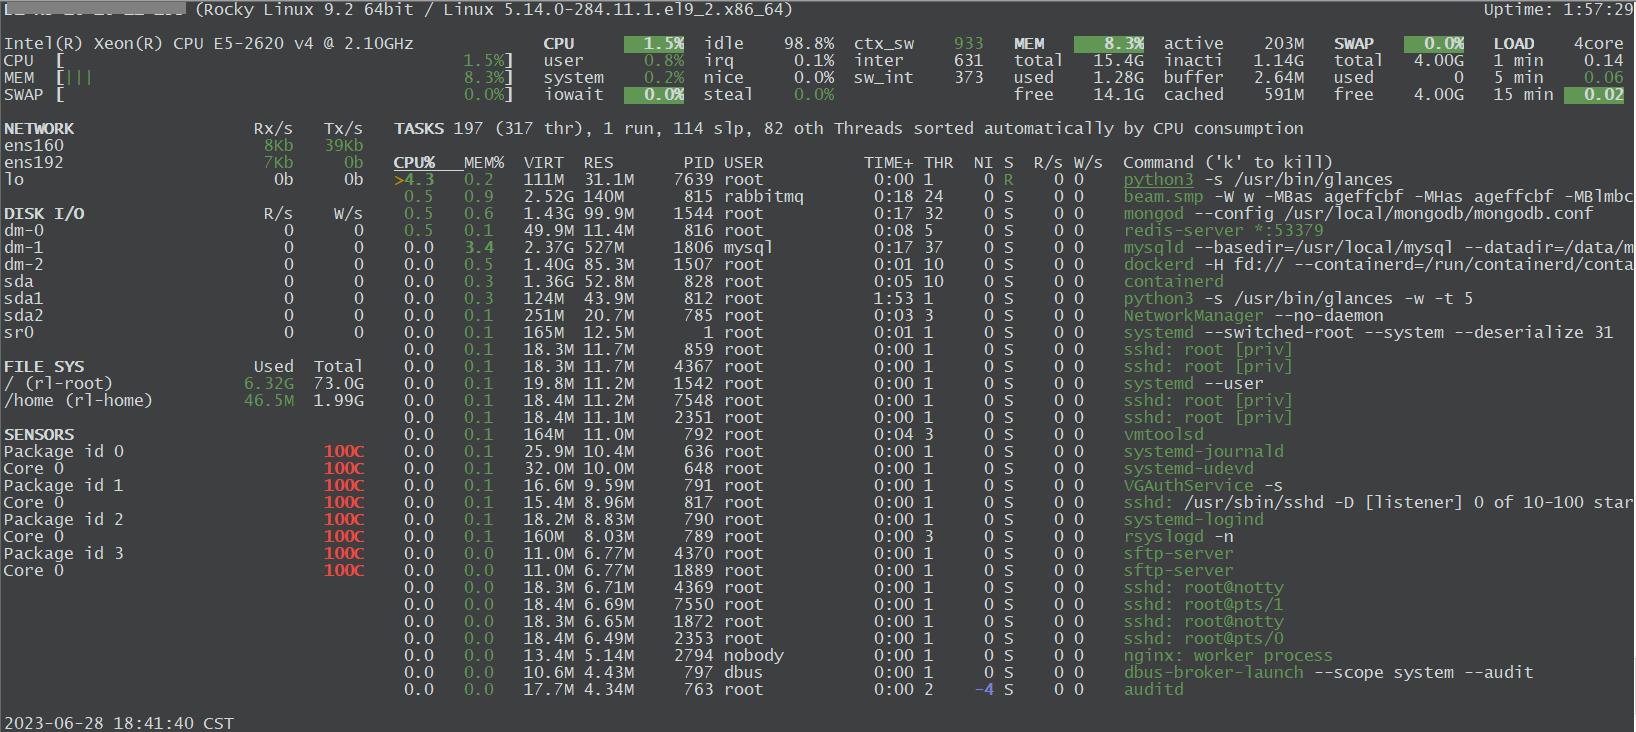Click the rsyslogd -n process
The image size is (1636, 732).
[x=1178, y=536]
